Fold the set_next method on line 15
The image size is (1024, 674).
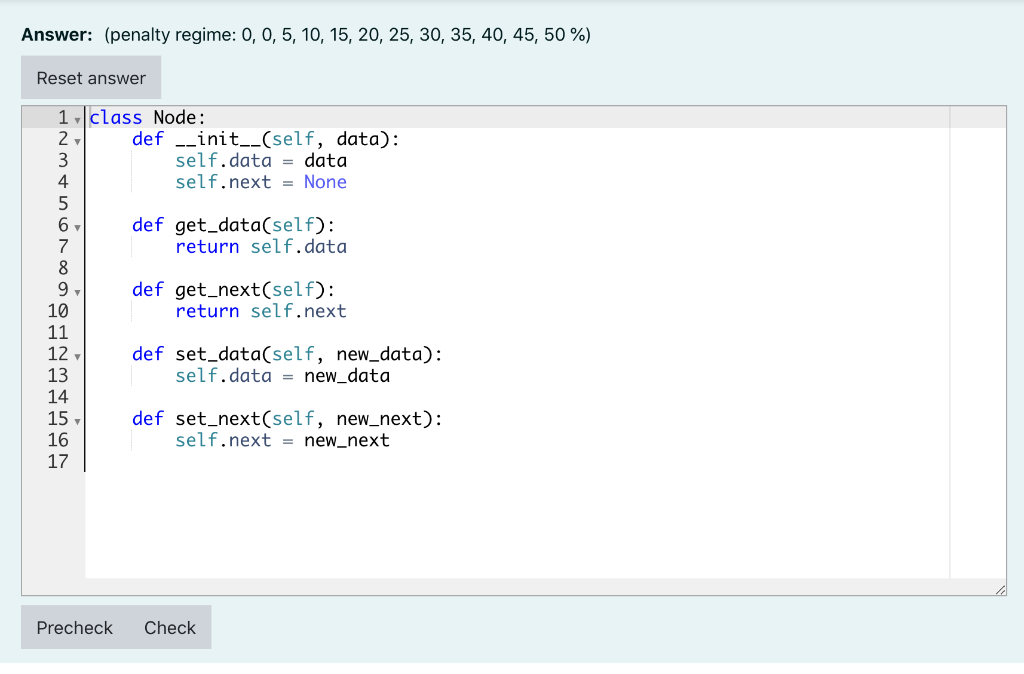[x=77, y=422]
